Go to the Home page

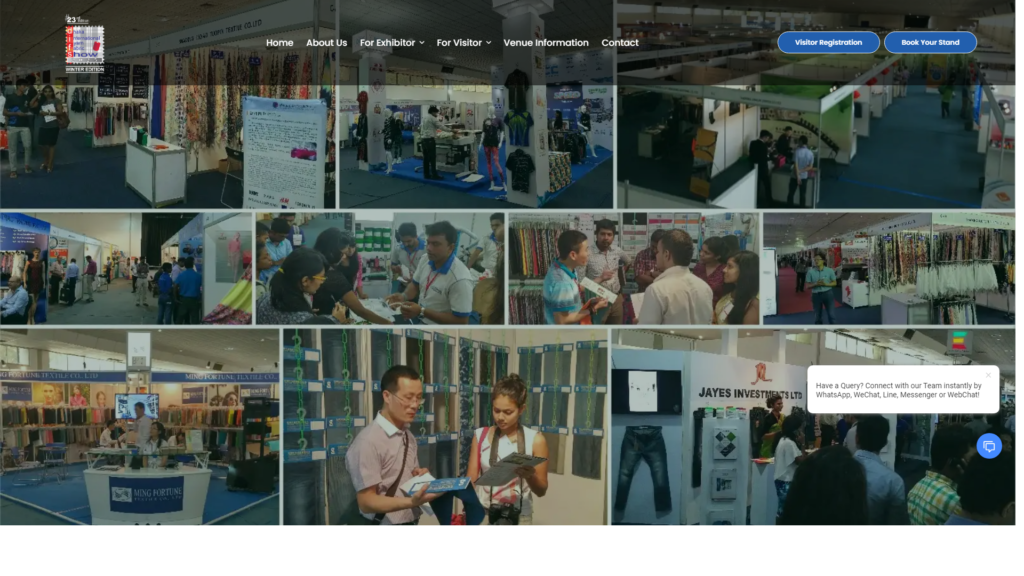[x=280, y=42]
